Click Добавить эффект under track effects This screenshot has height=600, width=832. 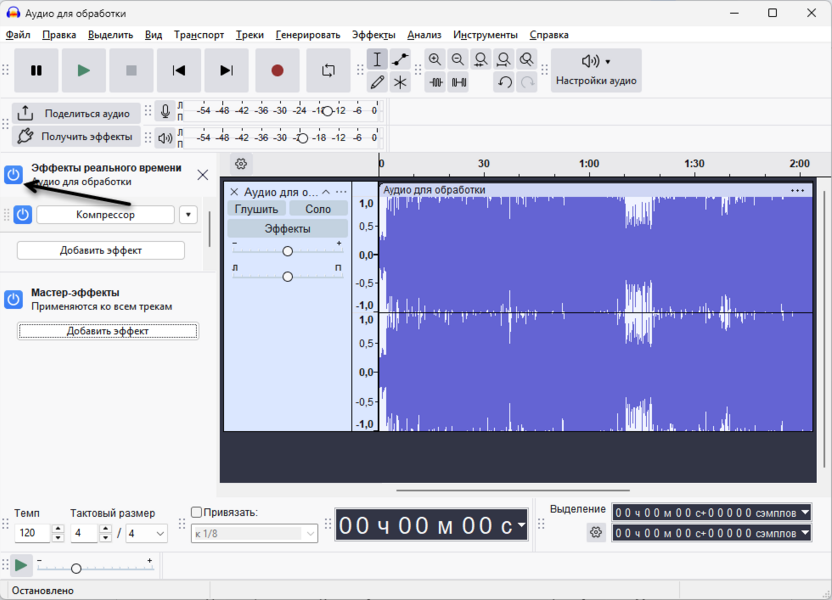101,250
